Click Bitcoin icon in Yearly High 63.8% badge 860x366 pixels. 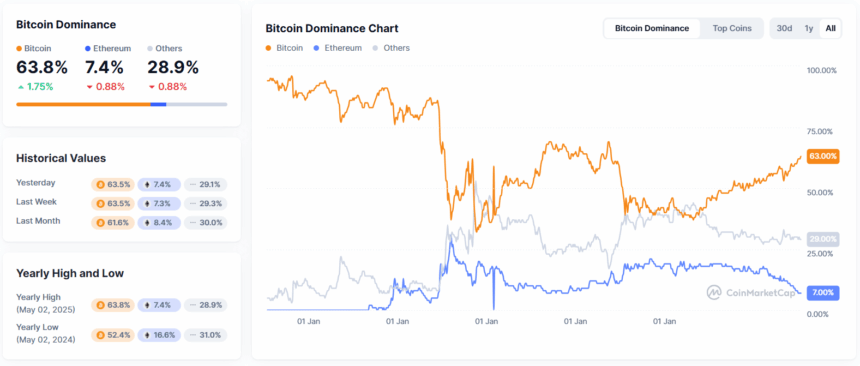tap(100, 305)
